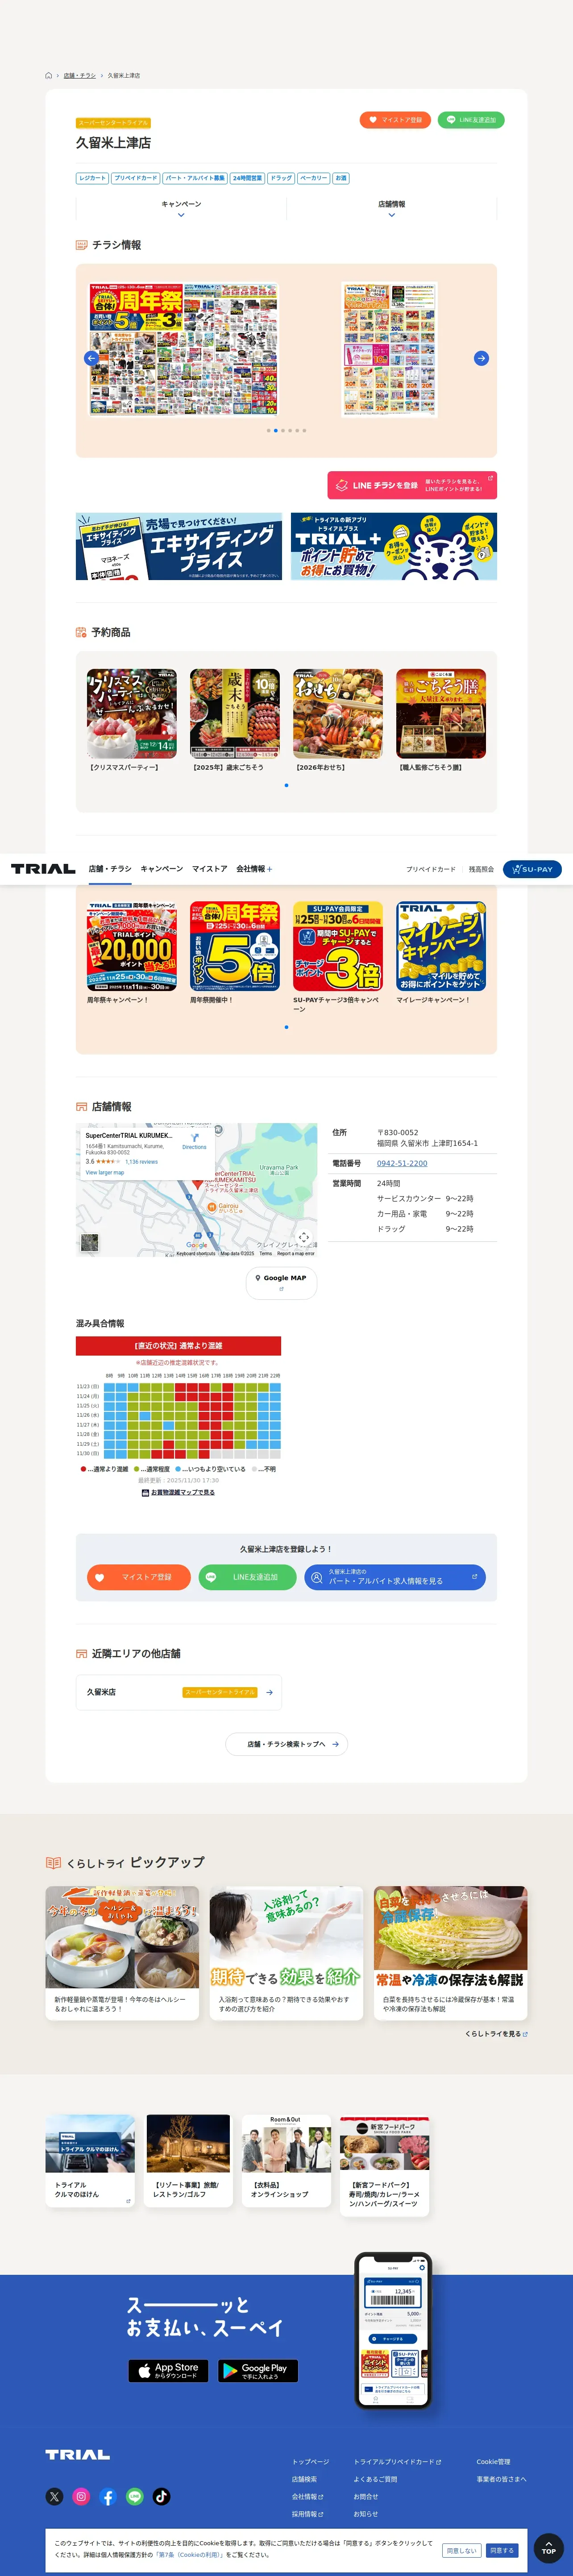The height and width of the screenshot is (2576, 573).
Task: Open the 1,136 reviews link in the map
Action: 141,1162
